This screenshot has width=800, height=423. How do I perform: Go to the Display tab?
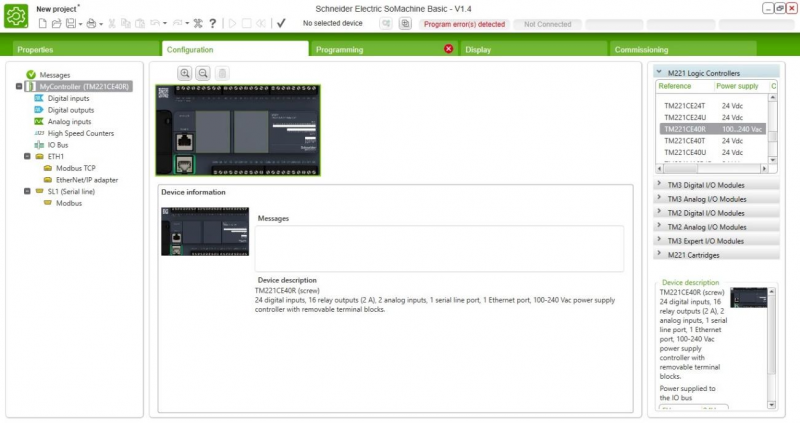tap(534, 49)
